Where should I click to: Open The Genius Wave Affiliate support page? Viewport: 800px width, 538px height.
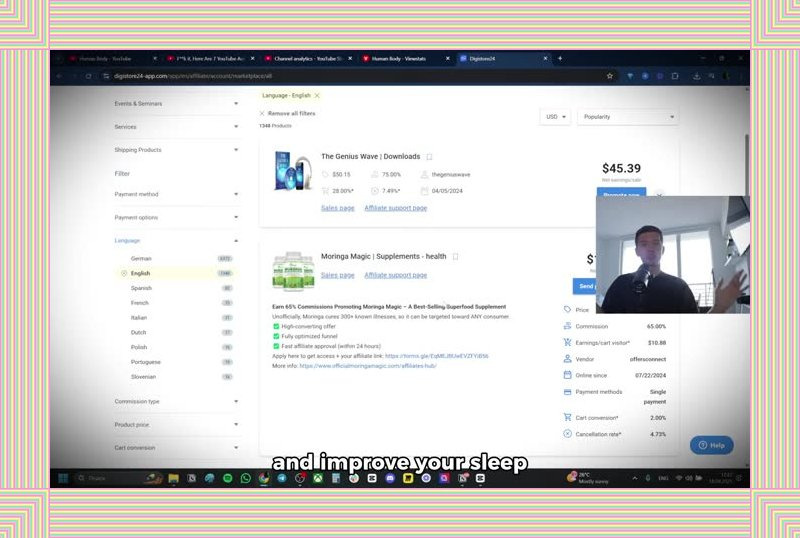coord(395,208)
